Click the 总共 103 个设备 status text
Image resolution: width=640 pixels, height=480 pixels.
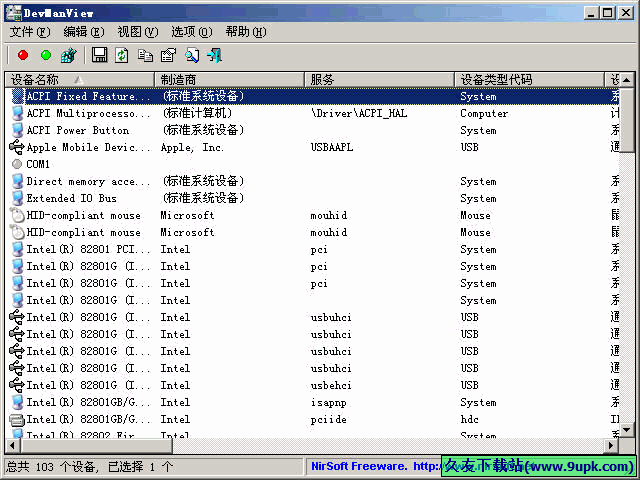click(52, 467)
